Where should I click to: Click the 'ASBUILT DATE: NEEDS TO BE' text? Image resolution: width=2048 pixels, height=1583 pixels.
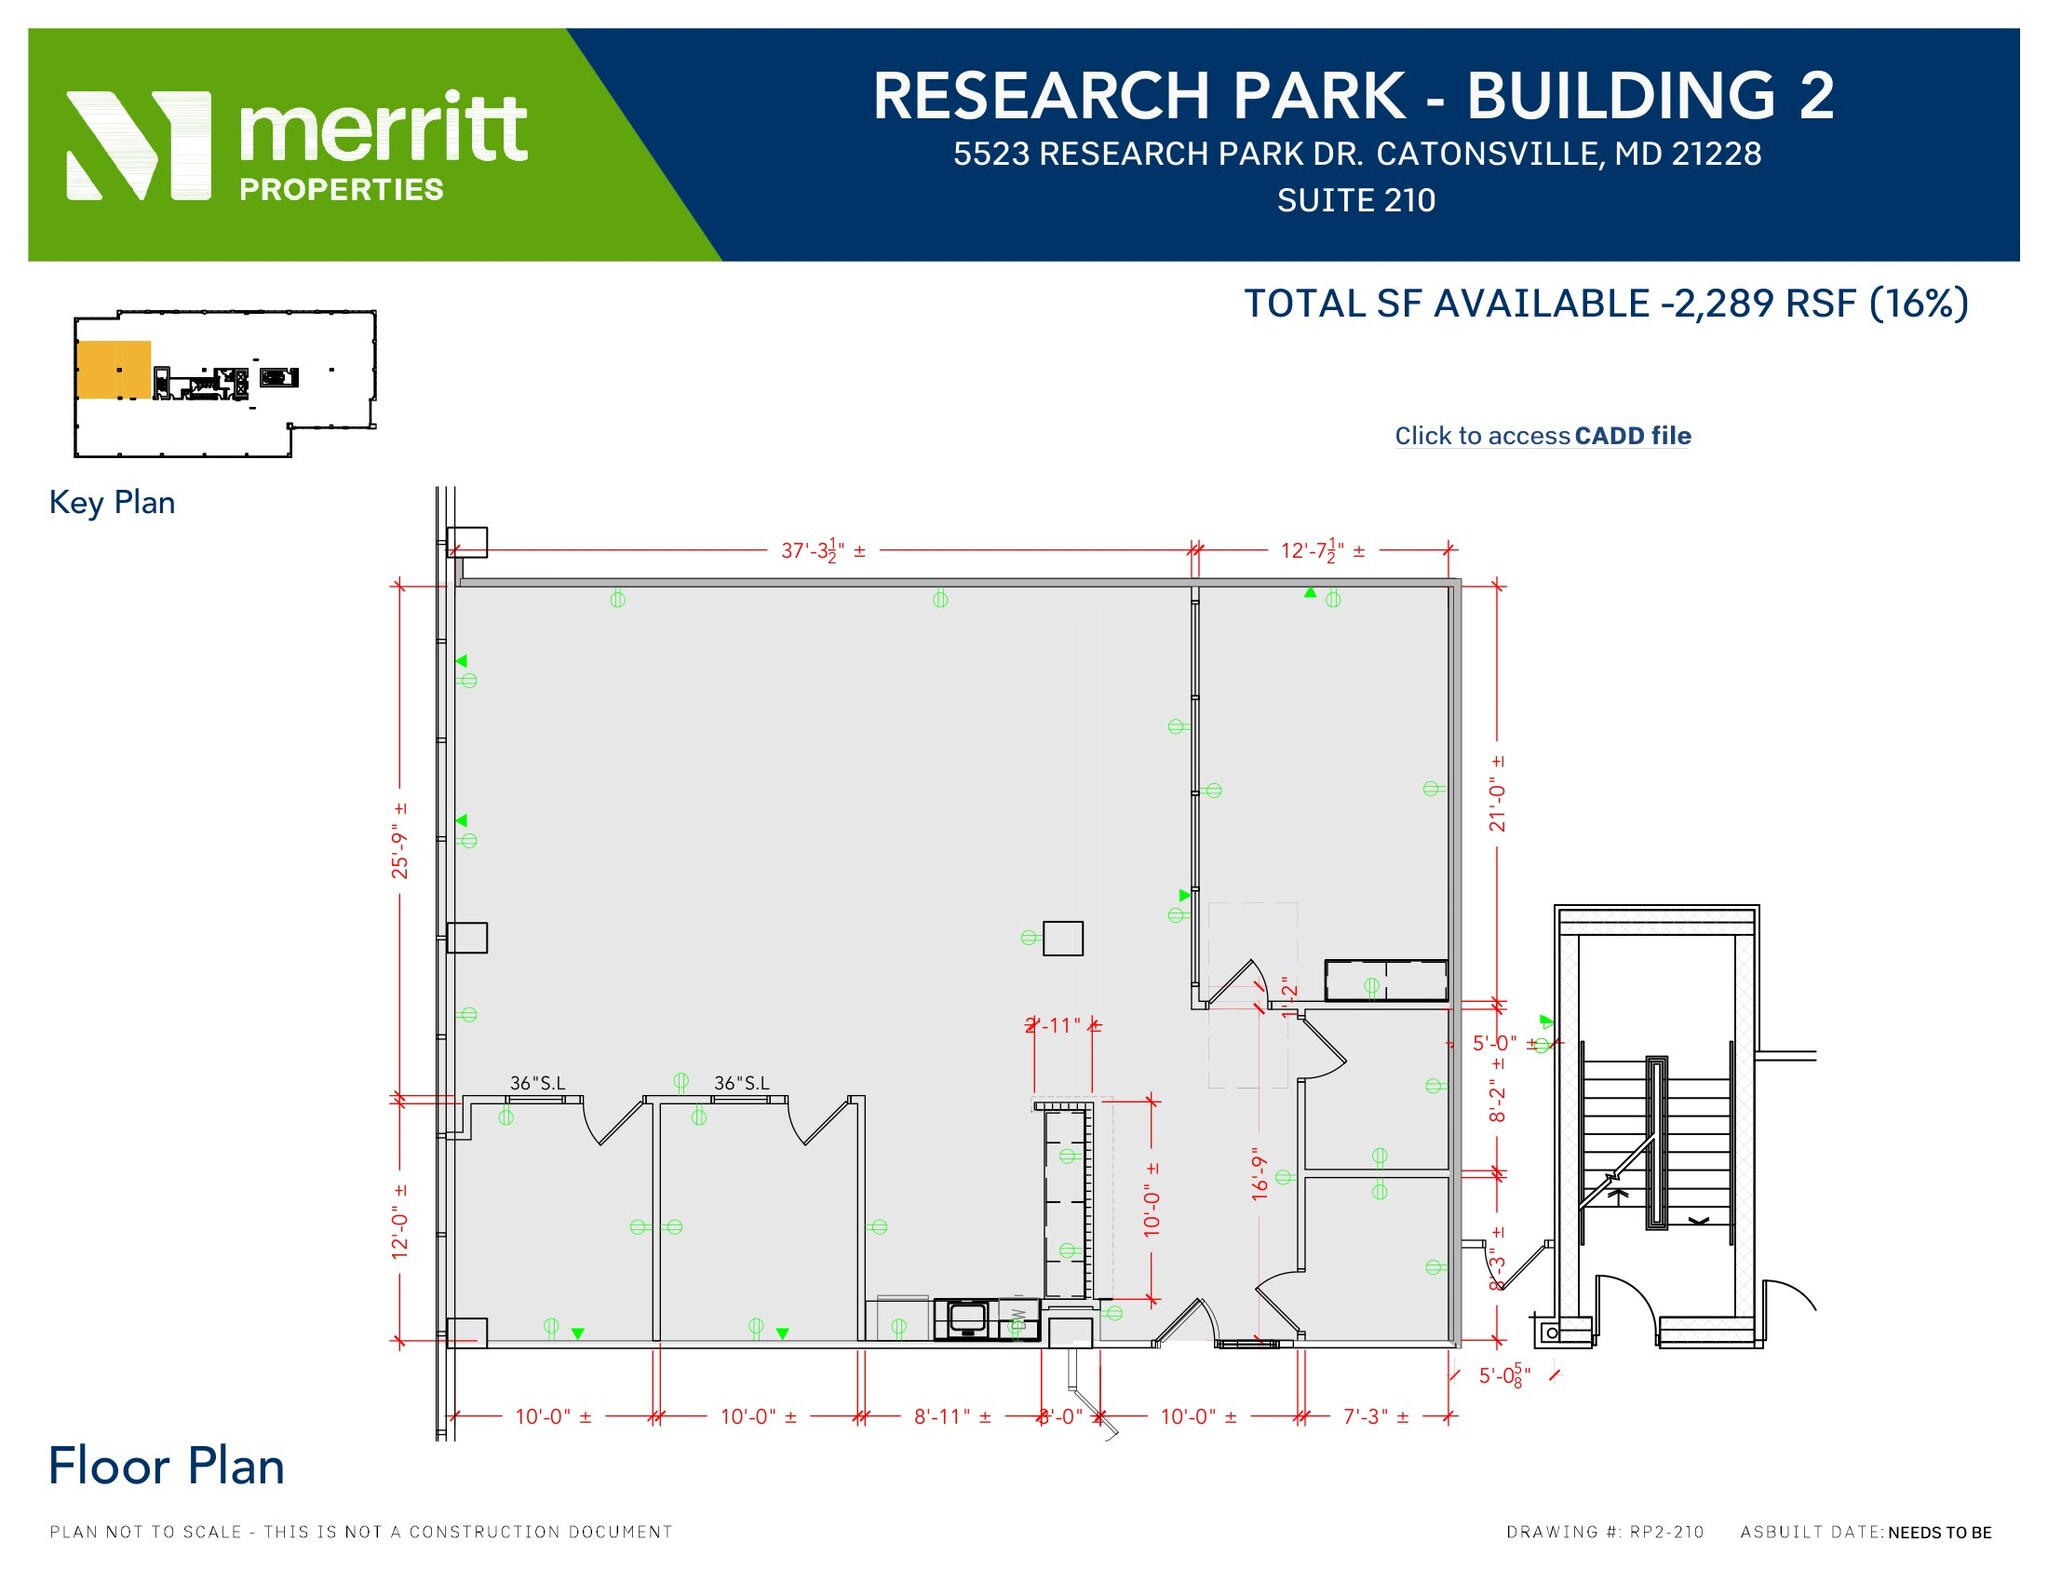(x=1866, y=1532)
